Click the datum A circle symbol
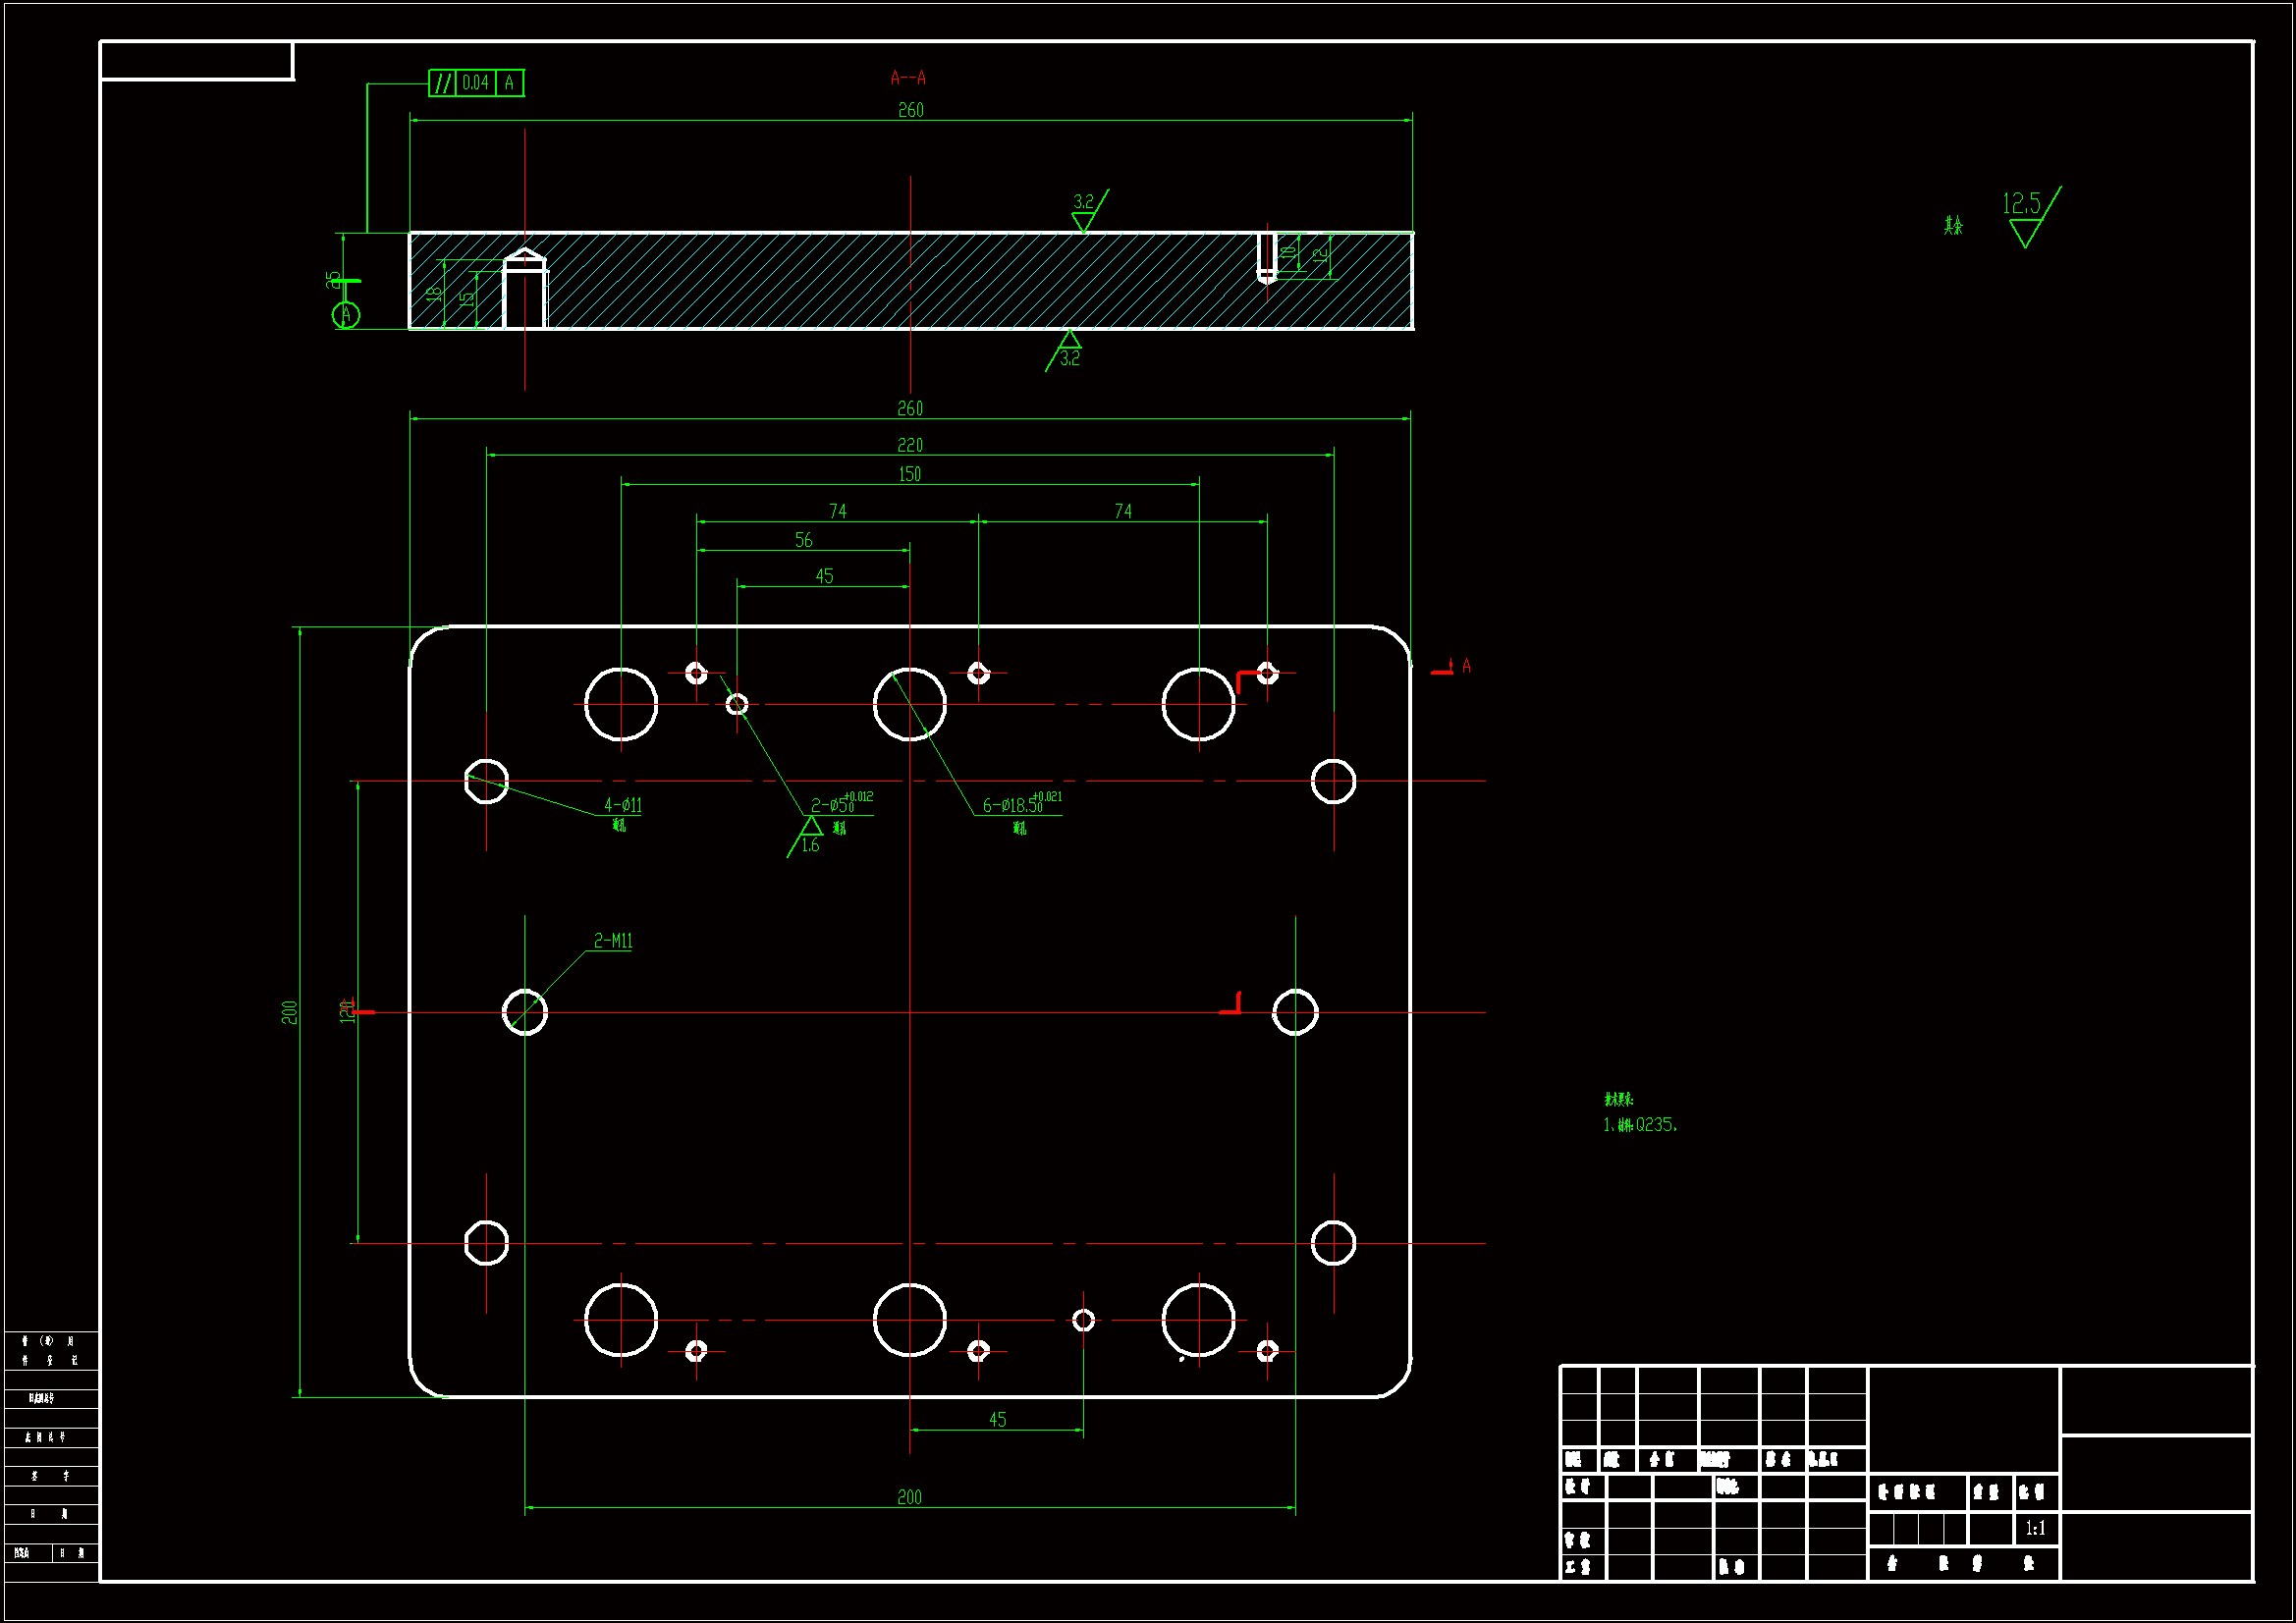The width and height of the screenshot is (2296, 1623). [346, 315]
